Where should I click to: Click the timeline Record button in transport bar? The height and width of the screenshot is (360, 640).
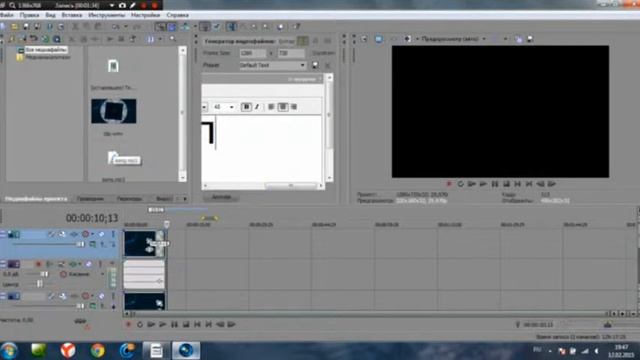pyautogui.click(x=129, y=324)
